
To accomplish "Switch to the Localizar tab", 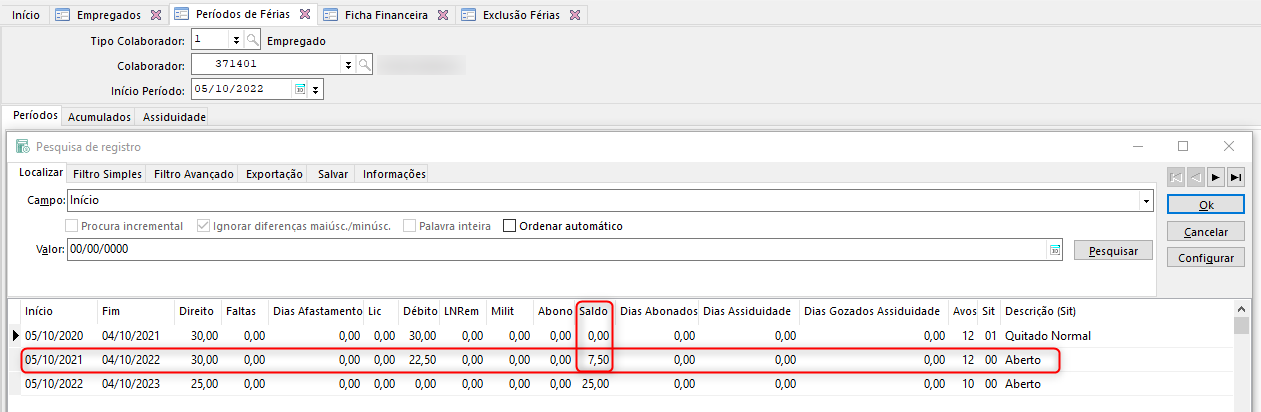I will 42,173.
